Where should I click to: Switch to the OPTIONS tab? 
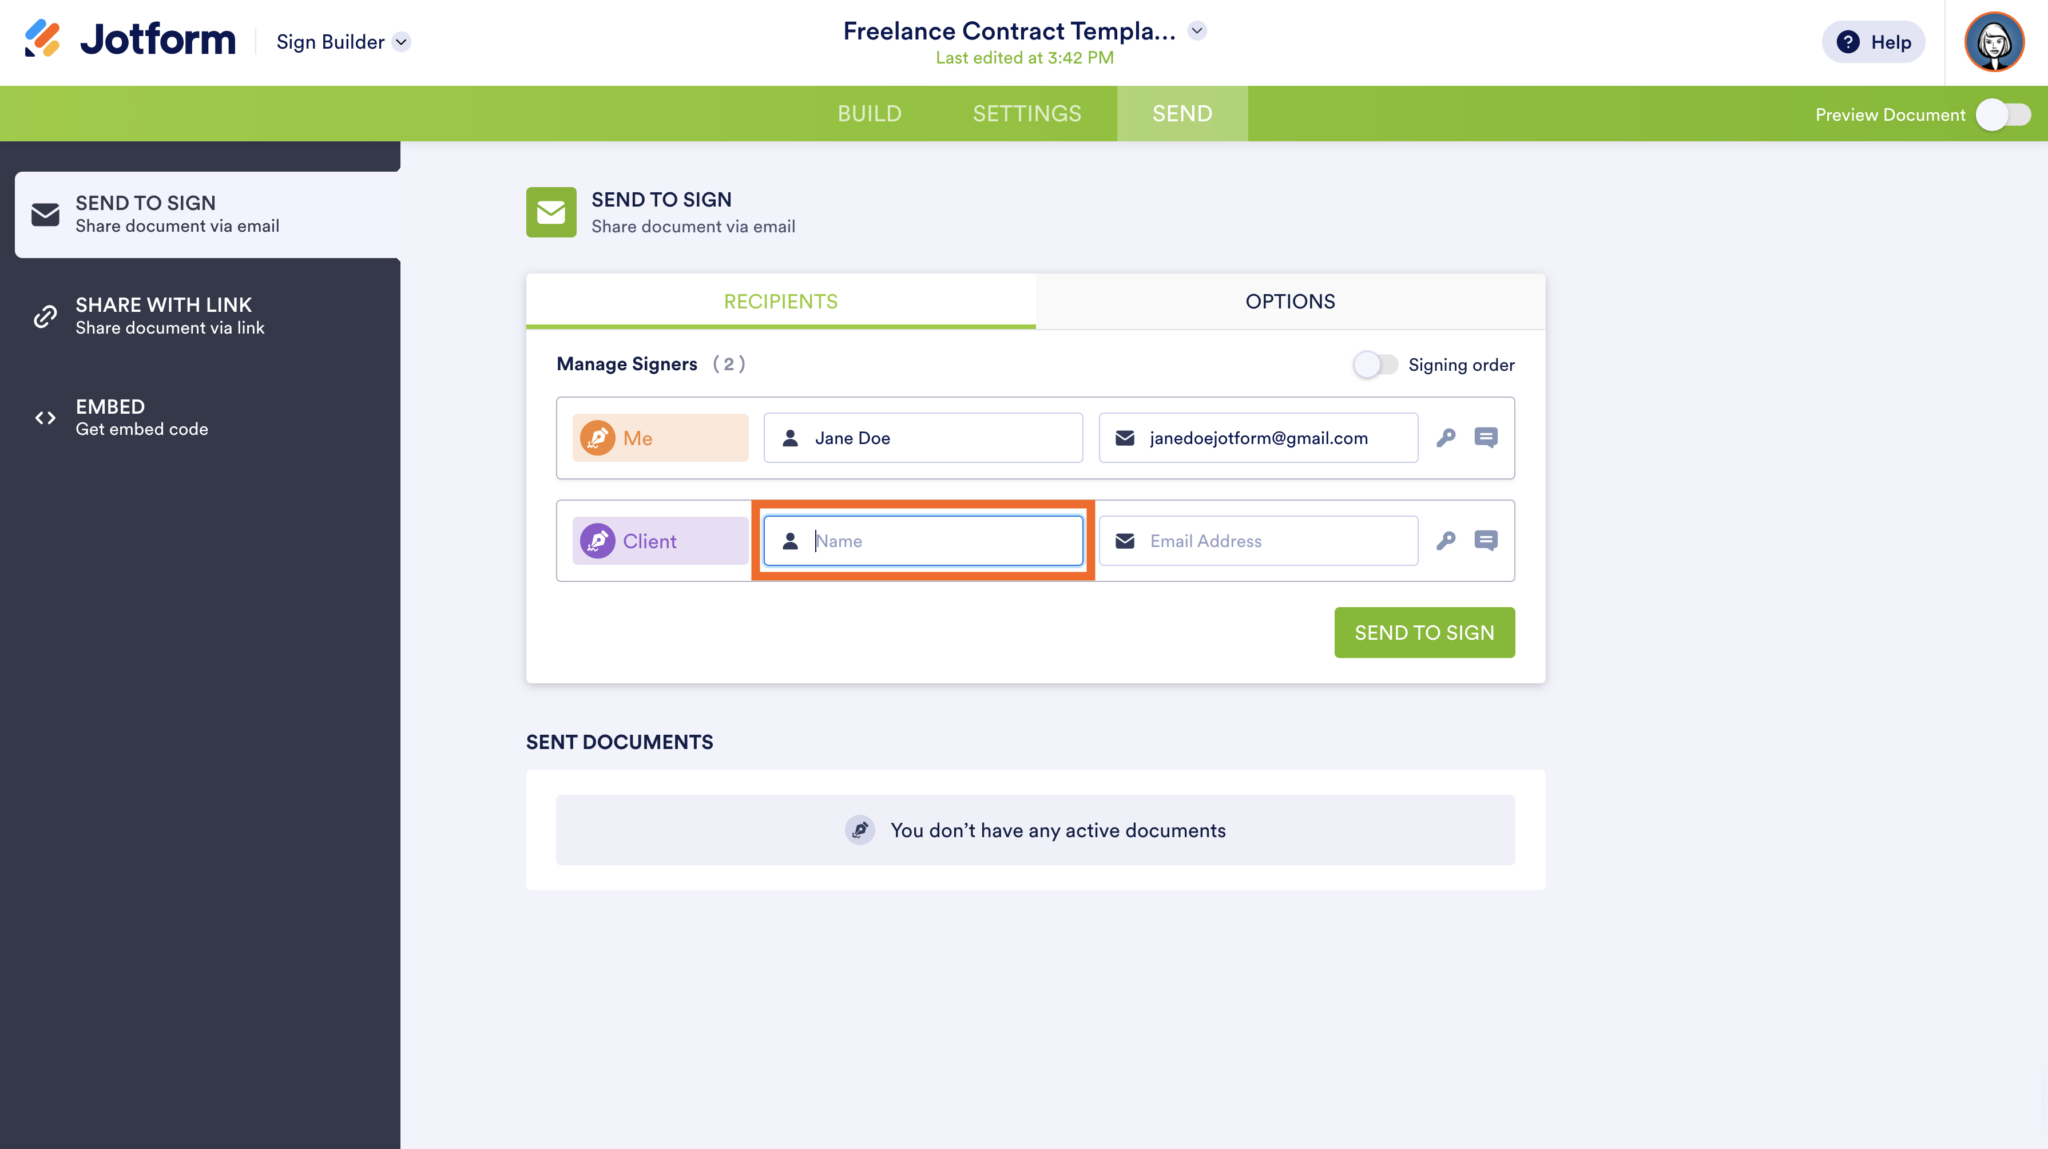pyautogui.click(x=1290, y=301)
